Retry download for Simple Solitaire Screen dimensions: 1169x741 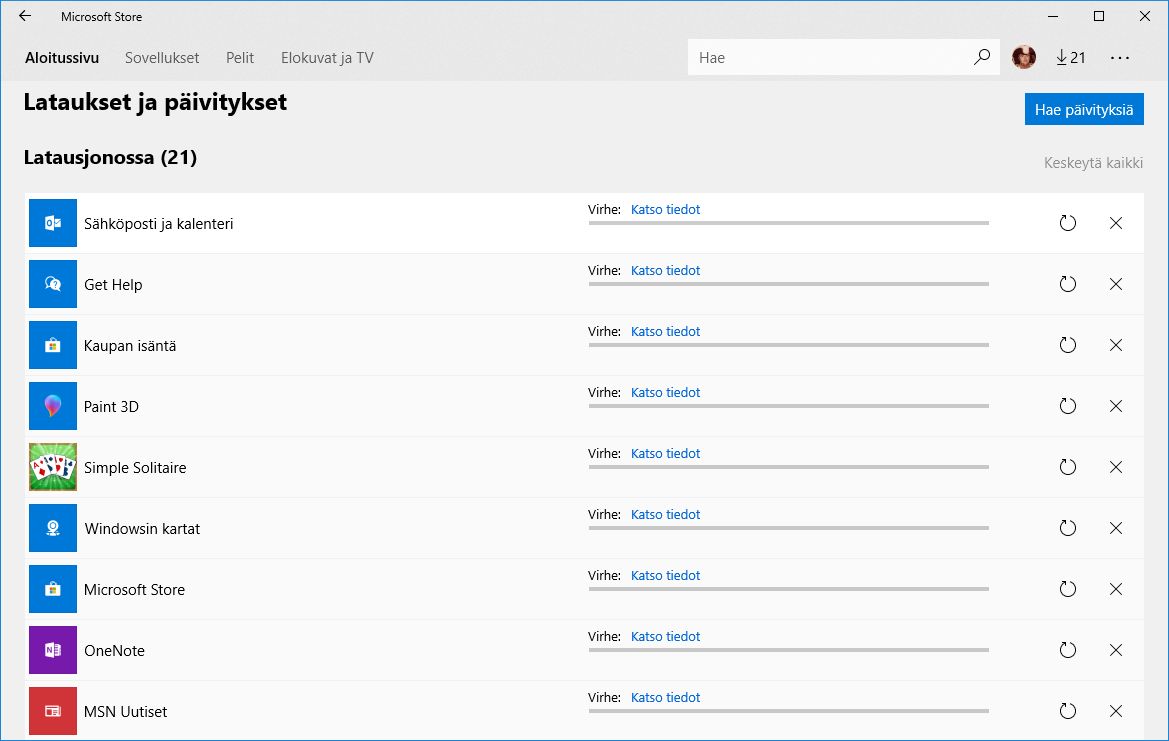click(x=1068, y=467)
